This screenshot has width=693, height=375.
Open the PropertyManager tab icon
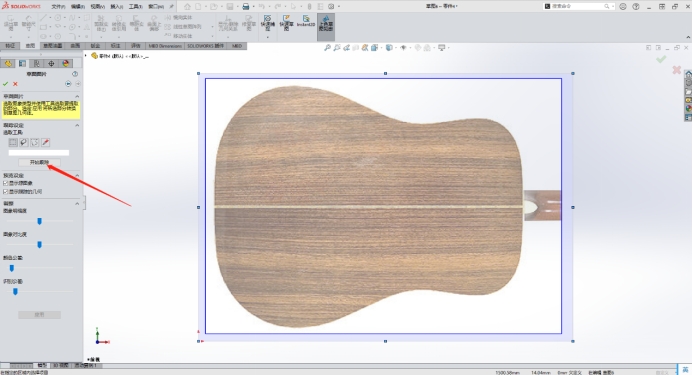pyautogui.click(x=22, y=63)
